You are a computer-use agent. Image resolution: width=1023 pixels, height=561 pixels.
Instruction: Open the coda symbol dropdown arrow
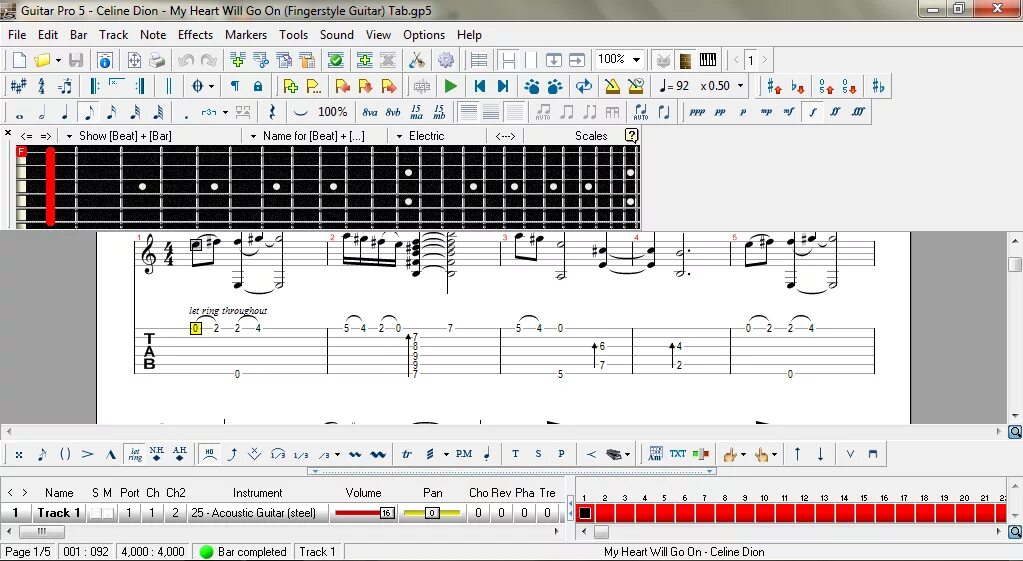tap(211, 86)
